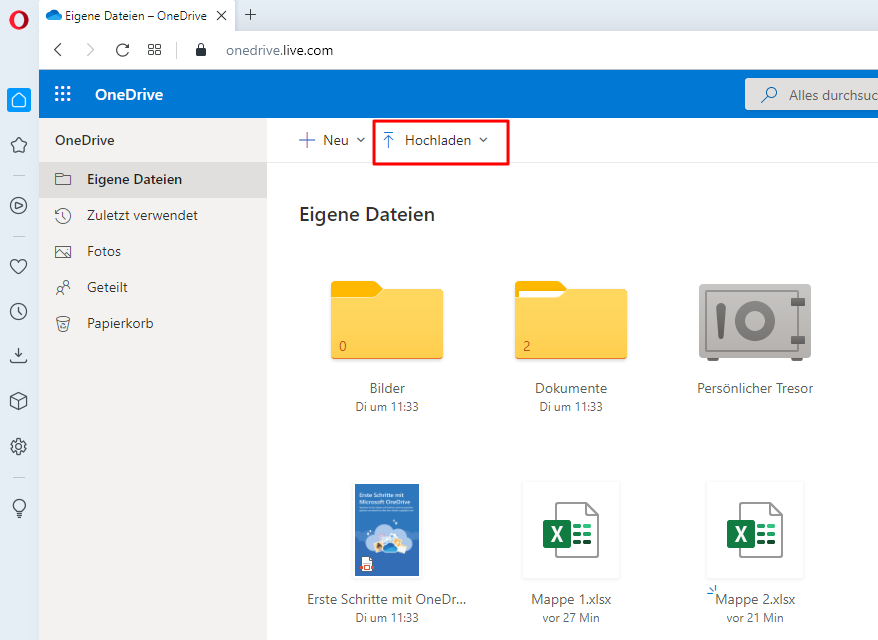The width and height of the screenshot is (878, 640).
Task: Open Opera bookmarks star in sidebar
Action: click(18, 145)
